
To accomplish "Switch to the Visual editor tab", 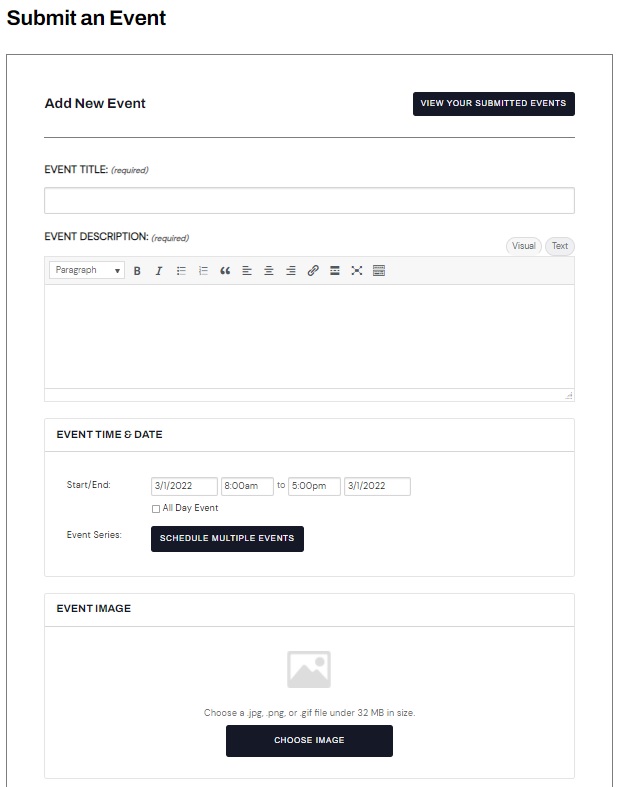I will coord(523,246).
